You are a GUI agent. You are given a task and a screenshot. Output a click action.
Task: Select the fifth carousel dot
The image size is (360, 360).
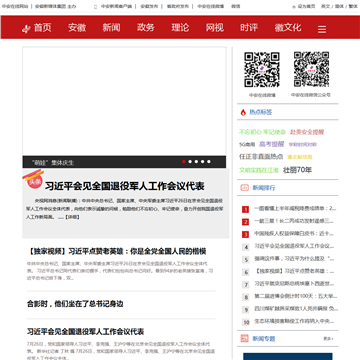(209, 162)
